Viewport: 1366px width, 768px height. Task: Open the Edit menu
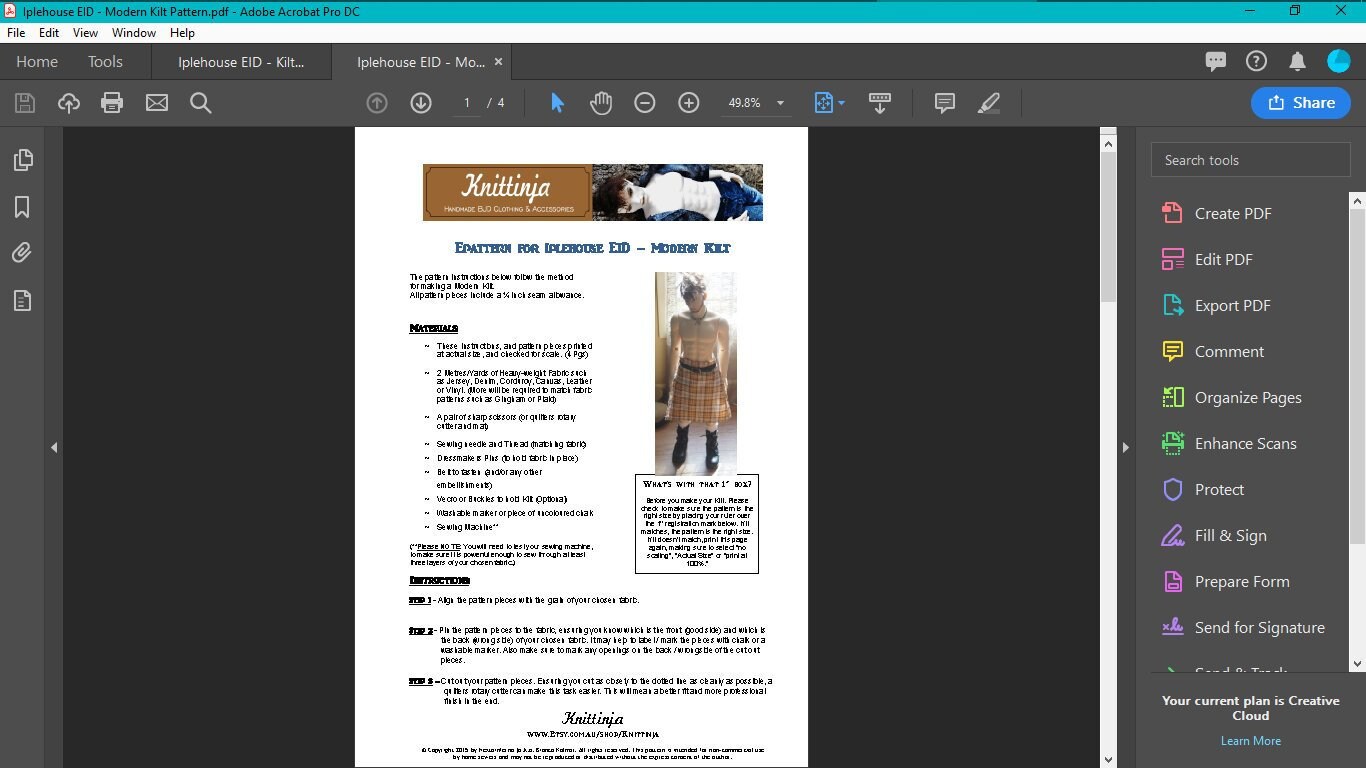click(x=49, y=33)
